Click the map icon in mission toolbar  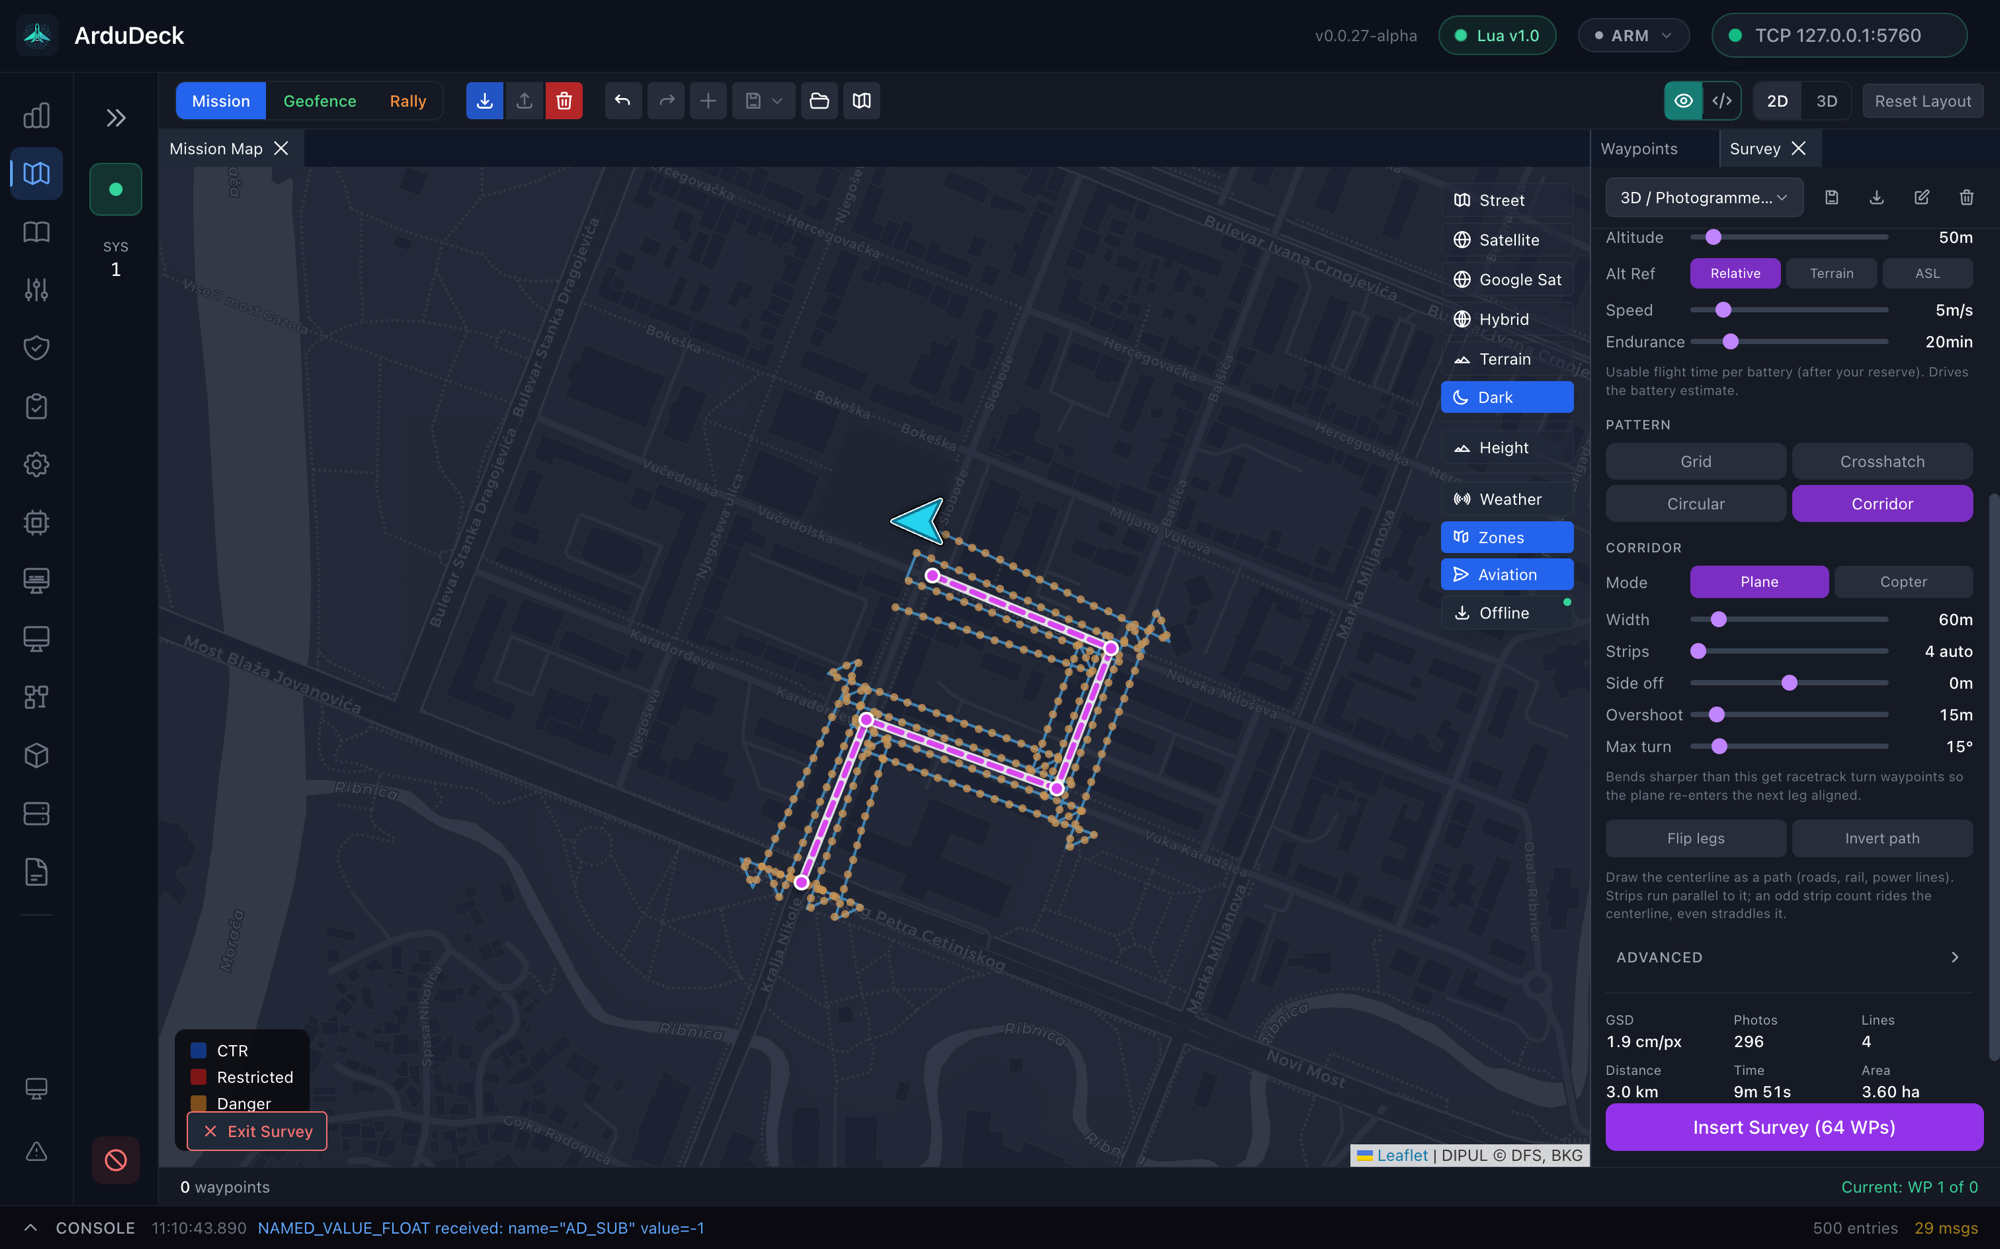click(862, 101)
